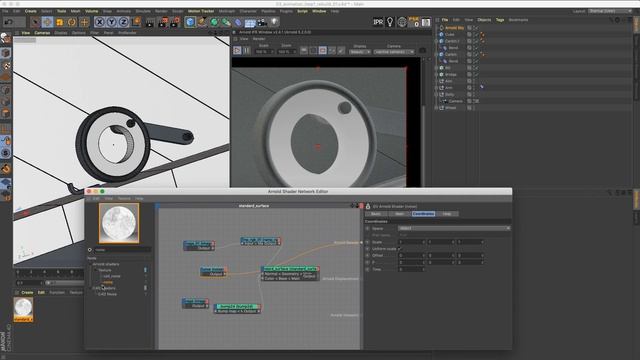The image size is (640, 360).
Task: Click the Light object bulb icon
Action: click(x=274, y=22)
